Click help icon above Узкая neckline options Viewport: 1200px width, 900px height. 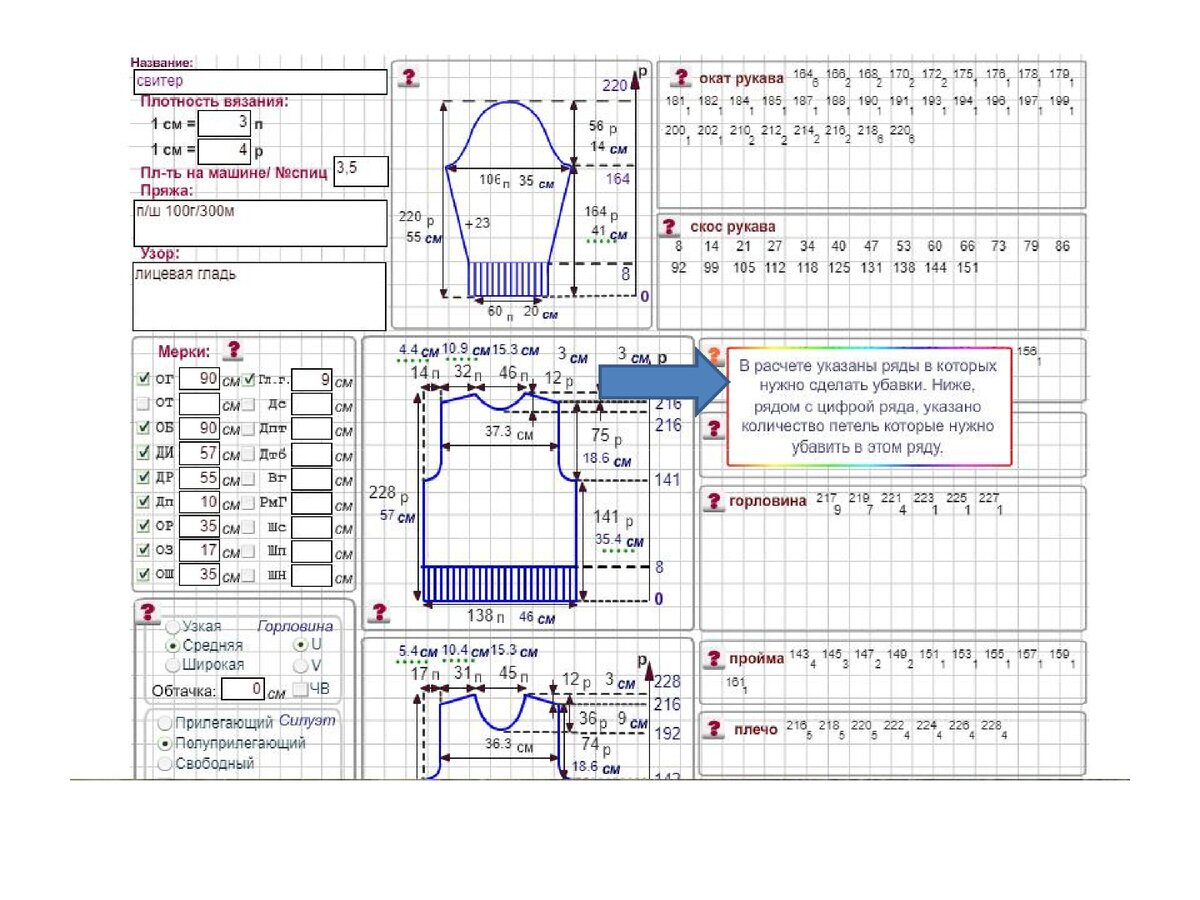148,611
